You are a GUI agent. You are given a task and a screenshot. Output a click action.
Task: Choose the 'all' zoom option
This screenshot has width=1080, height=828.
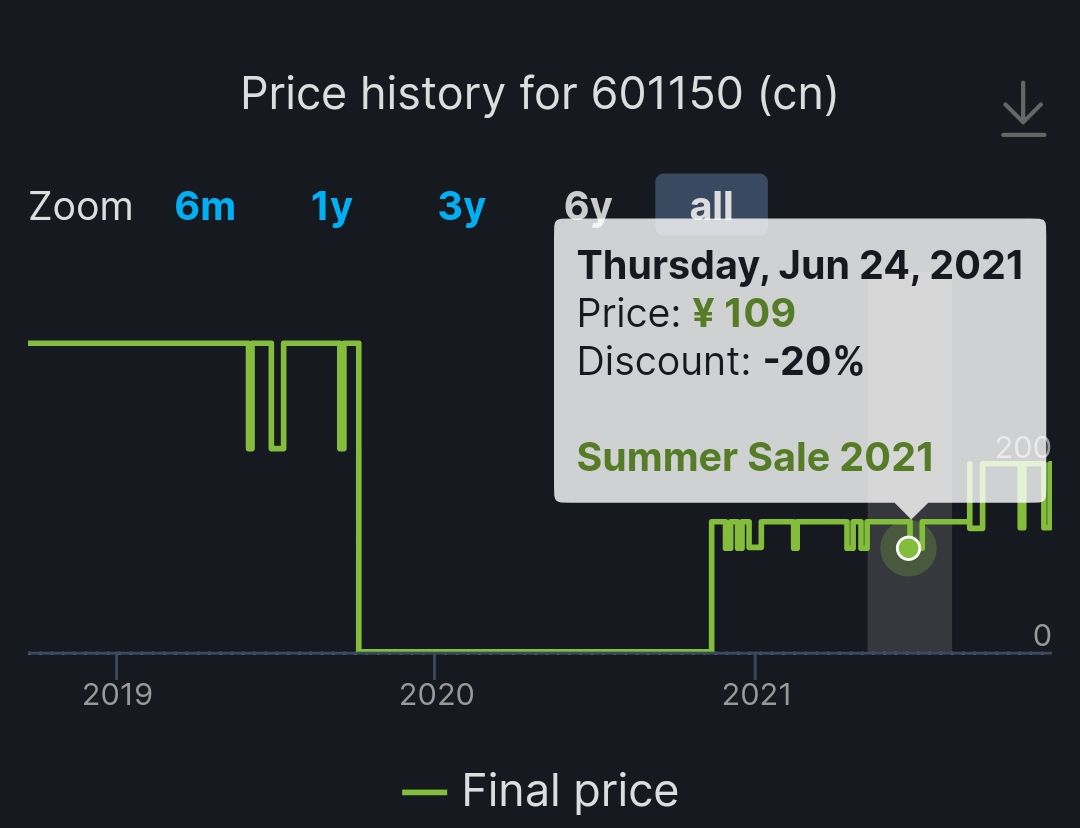click(x=711, y=205)
